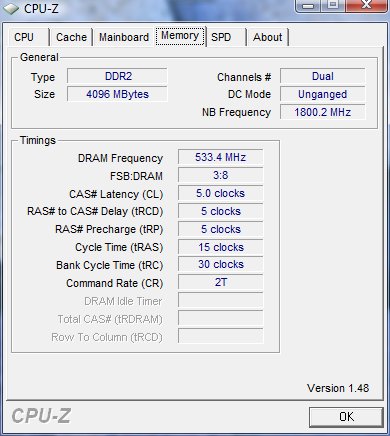Minimize the CPU-Z window
The height and width of the screenshot is (436, 390).
pos(308,5)
